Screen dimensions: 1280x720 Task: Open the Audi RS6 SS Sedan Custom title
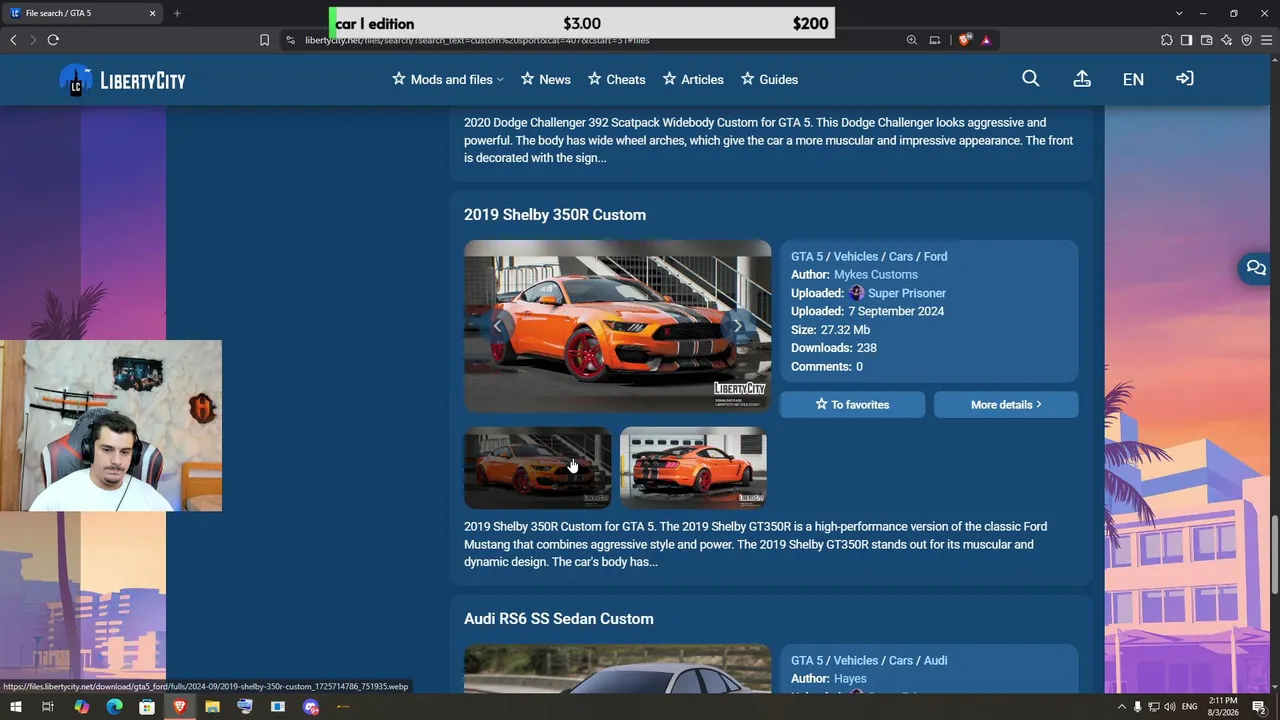(x=559, y=619)
